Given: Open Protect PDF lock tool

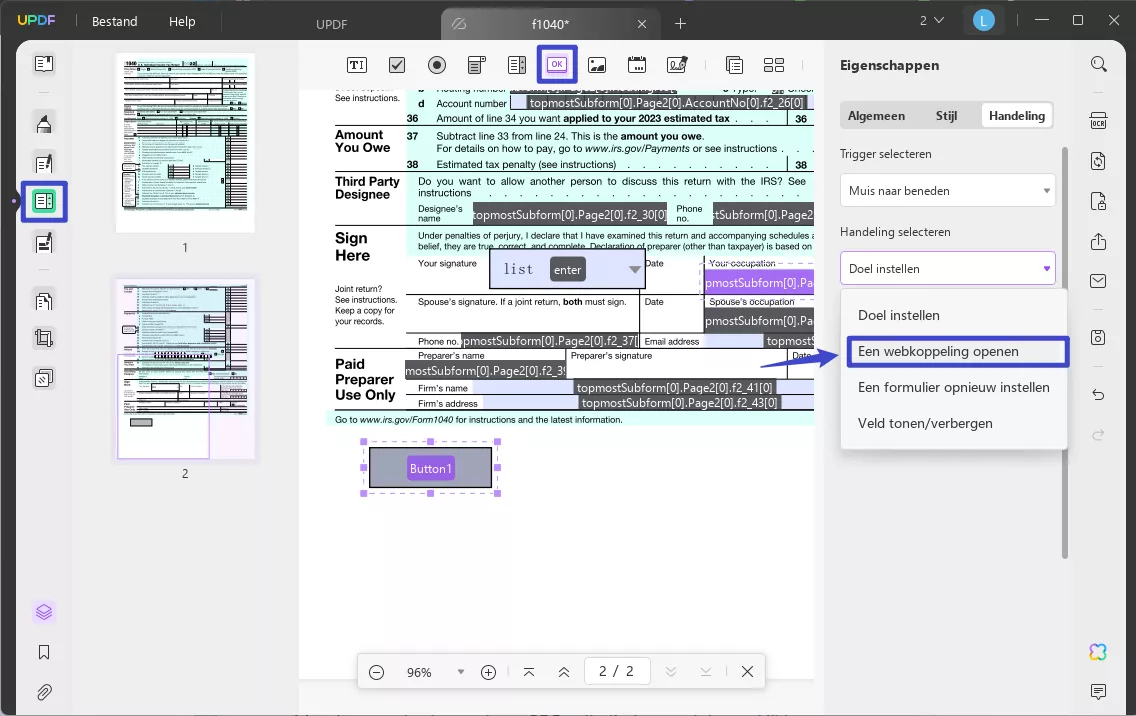Looking at the screenshot, I should point(1098,201).
